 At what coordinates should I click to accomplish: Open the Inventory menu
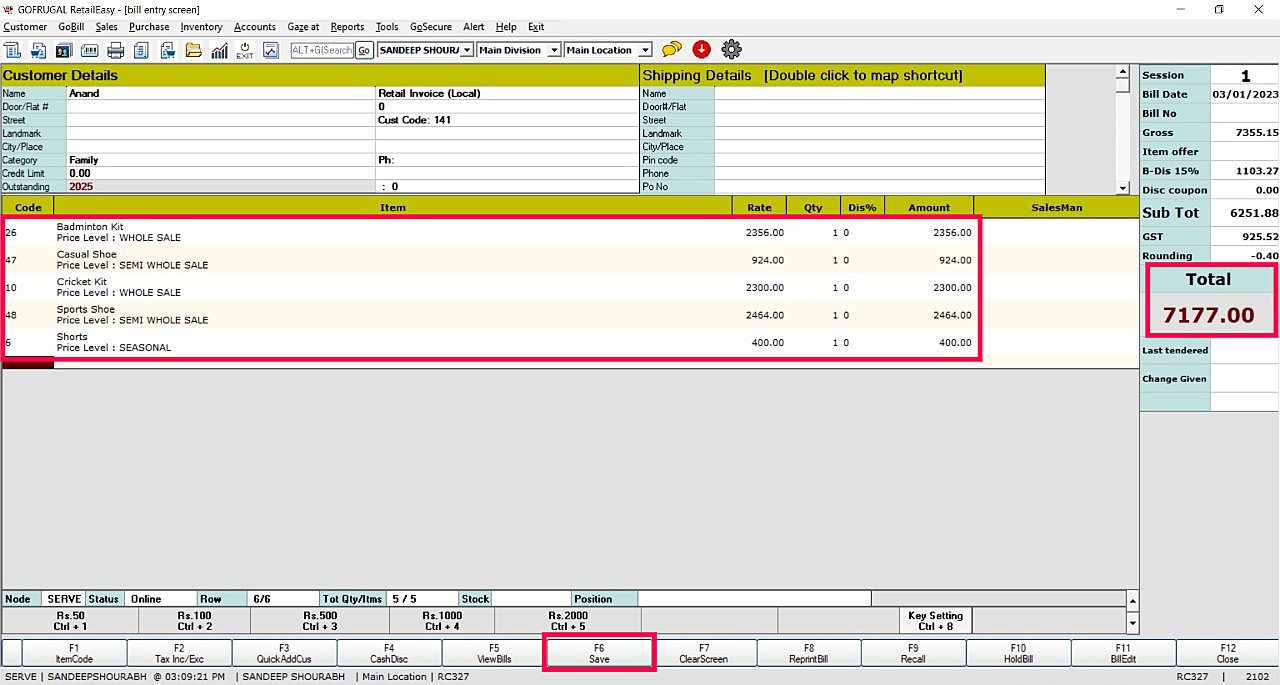click(202, 27)
